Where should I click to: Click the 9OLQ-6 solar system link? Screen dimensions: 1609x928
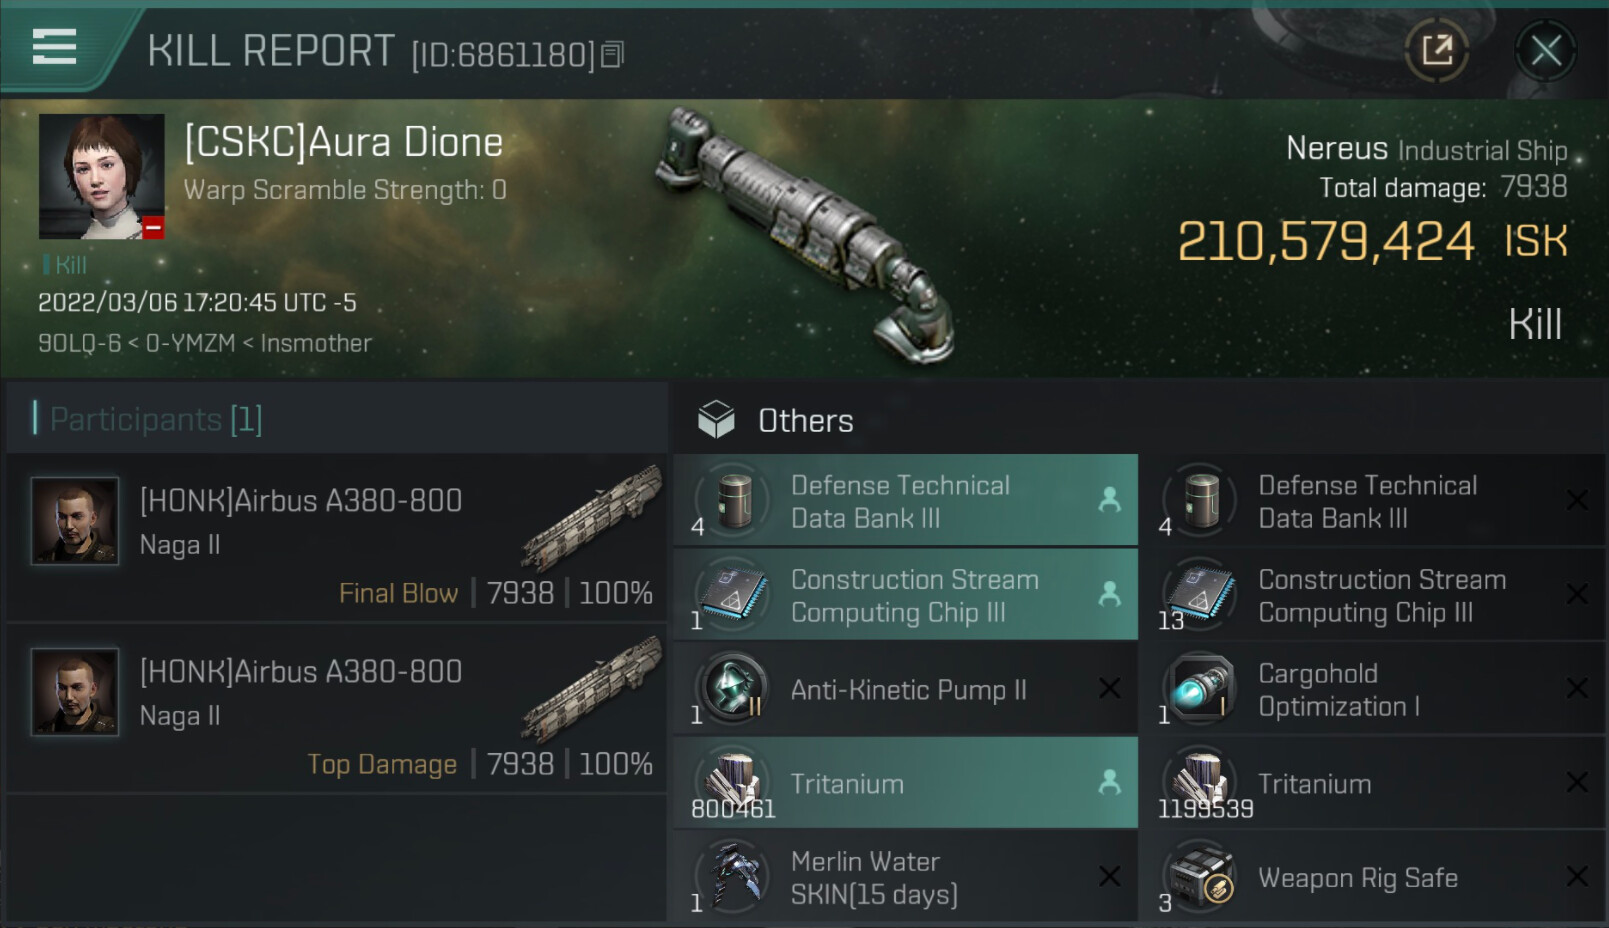tap(79, 344)
